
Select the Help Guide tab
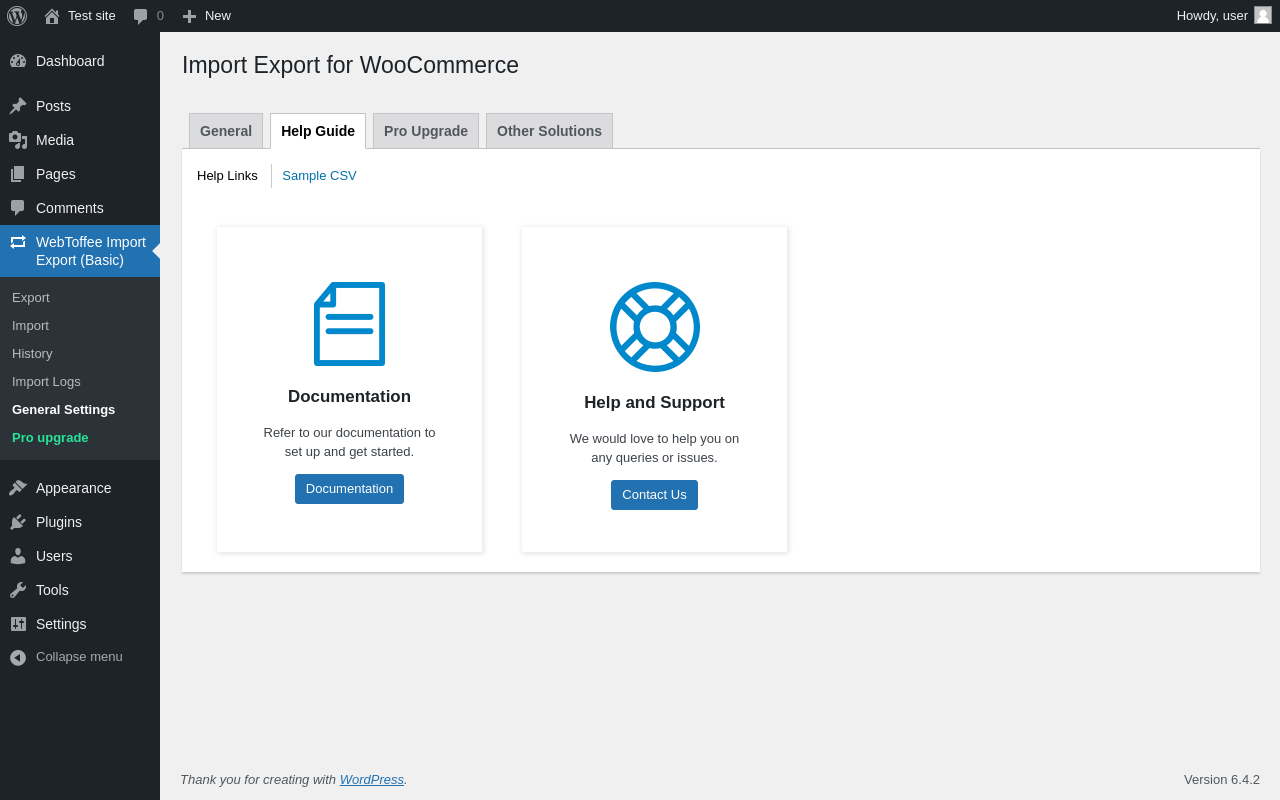[318, 131]
